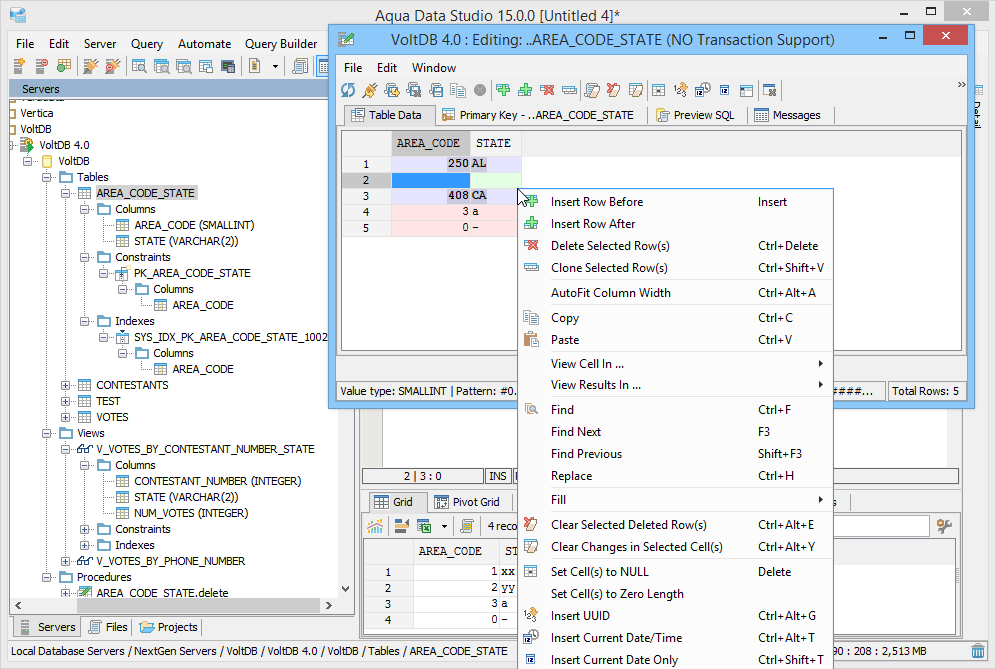The width and height of the screenshot is (996, 669).
Task: Click the wrench settings icon near the results filter
Action: point(944,525)
